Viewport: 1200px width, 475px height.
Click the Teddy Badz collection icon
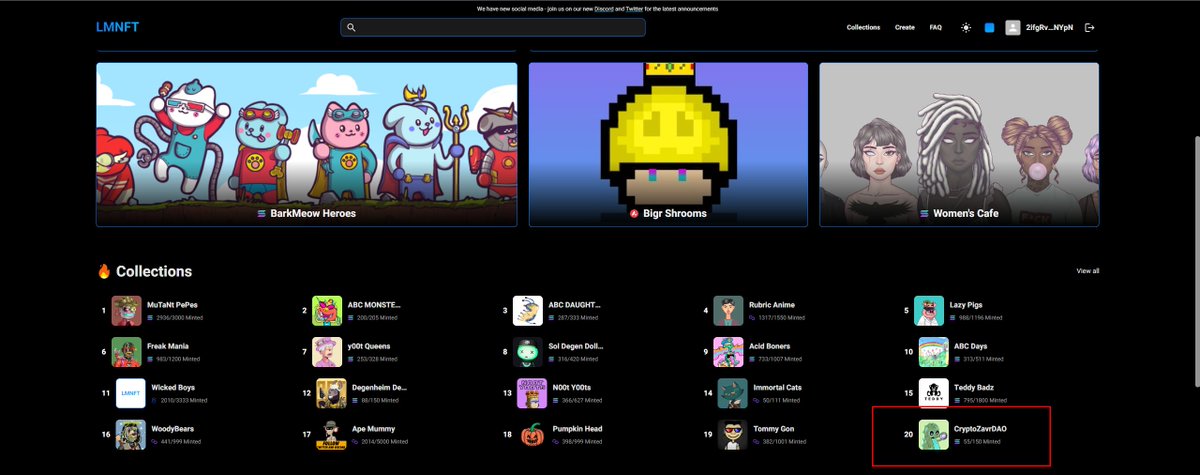click(x=934, y=393)
